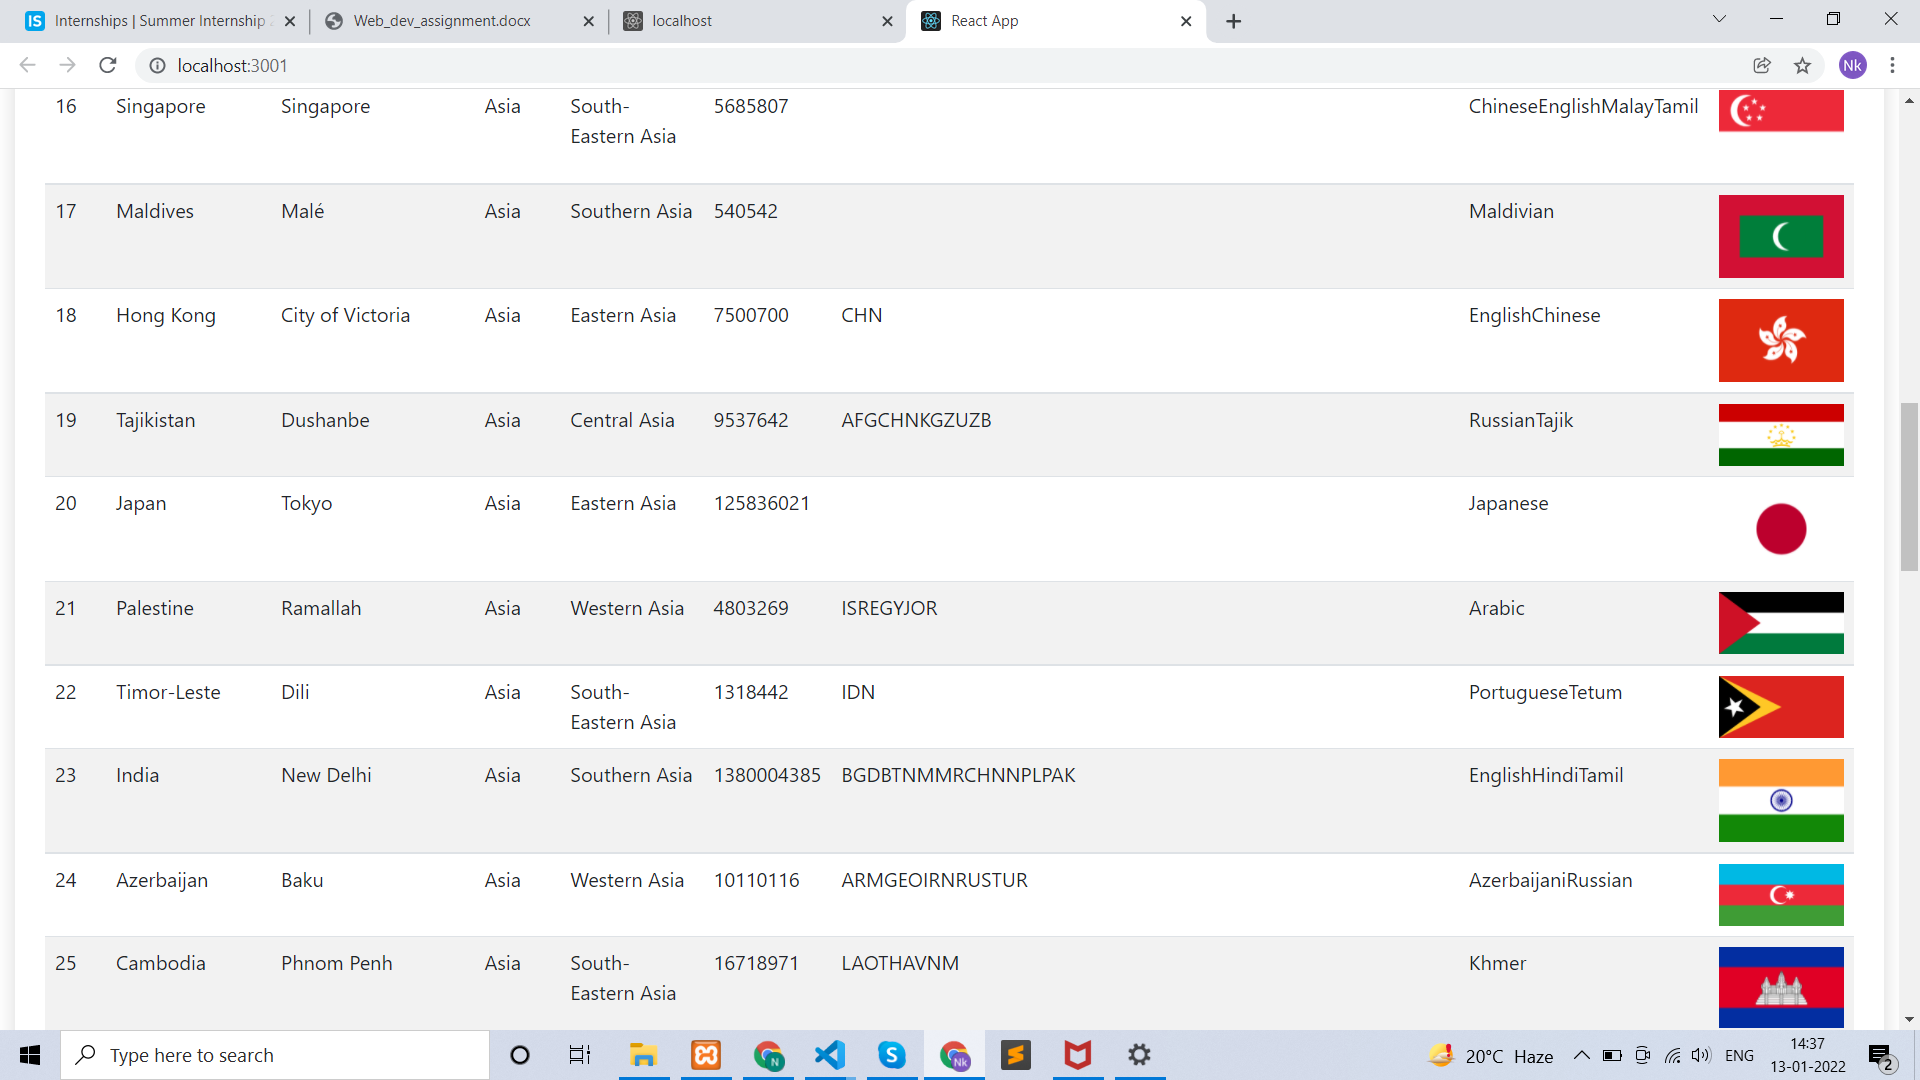The image size is (1920, 1080).
Task: Click the Japan flag image
Action: (1781, 528)
